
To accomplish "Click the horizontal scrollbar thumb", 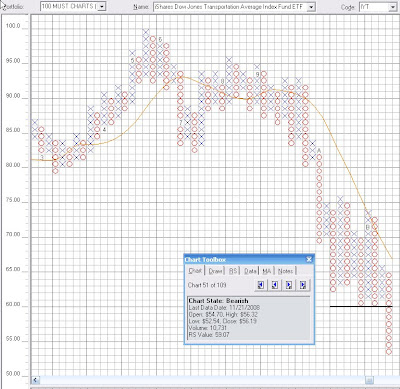I will (369, 380).
